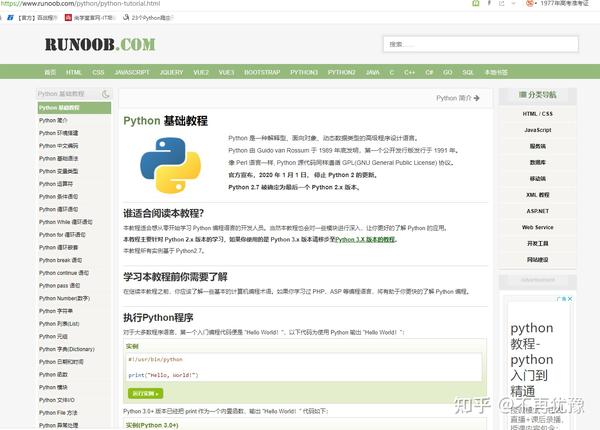
Task: Open the python 教程 advertisement
Action: pyautogui.click(x=532, y=360)
